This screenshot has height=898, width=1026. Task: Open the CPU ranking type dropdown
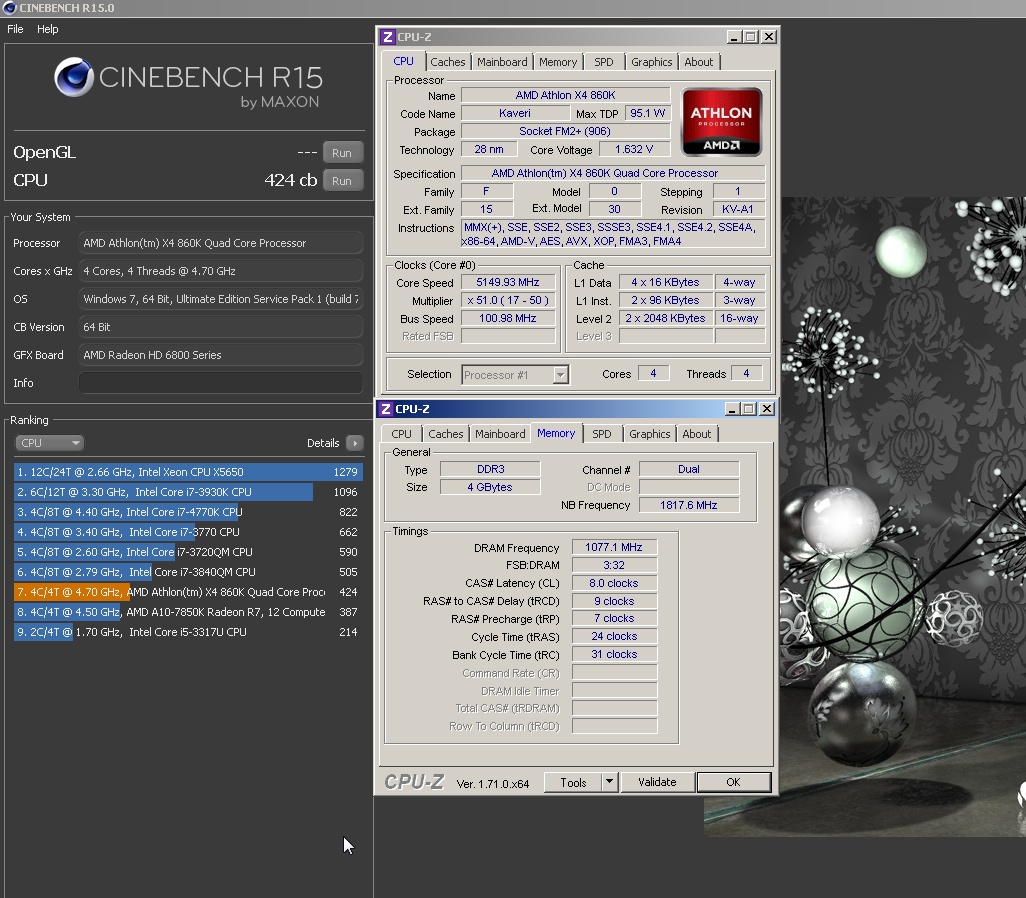pos(49,443)
